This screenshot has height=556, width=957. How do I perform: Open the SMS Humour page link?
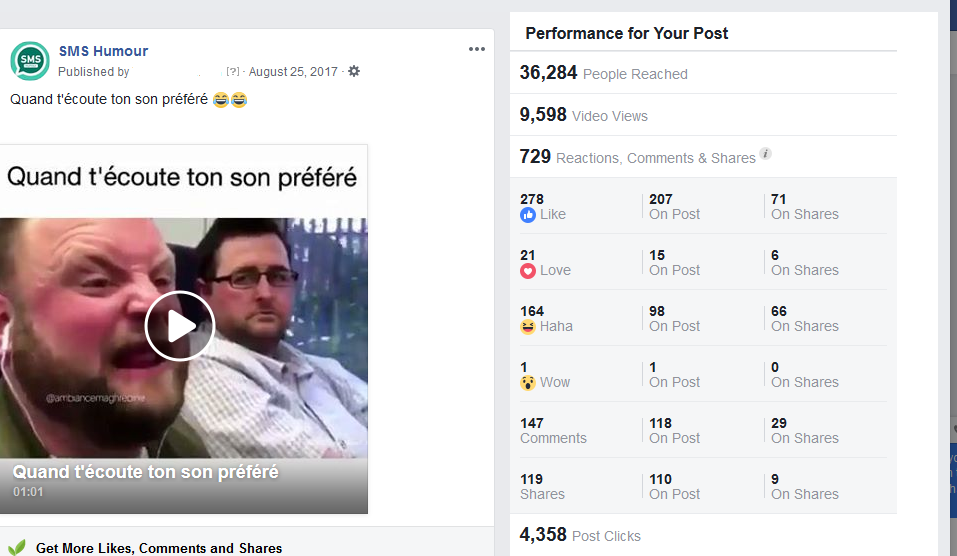click(x=103, y=51)
